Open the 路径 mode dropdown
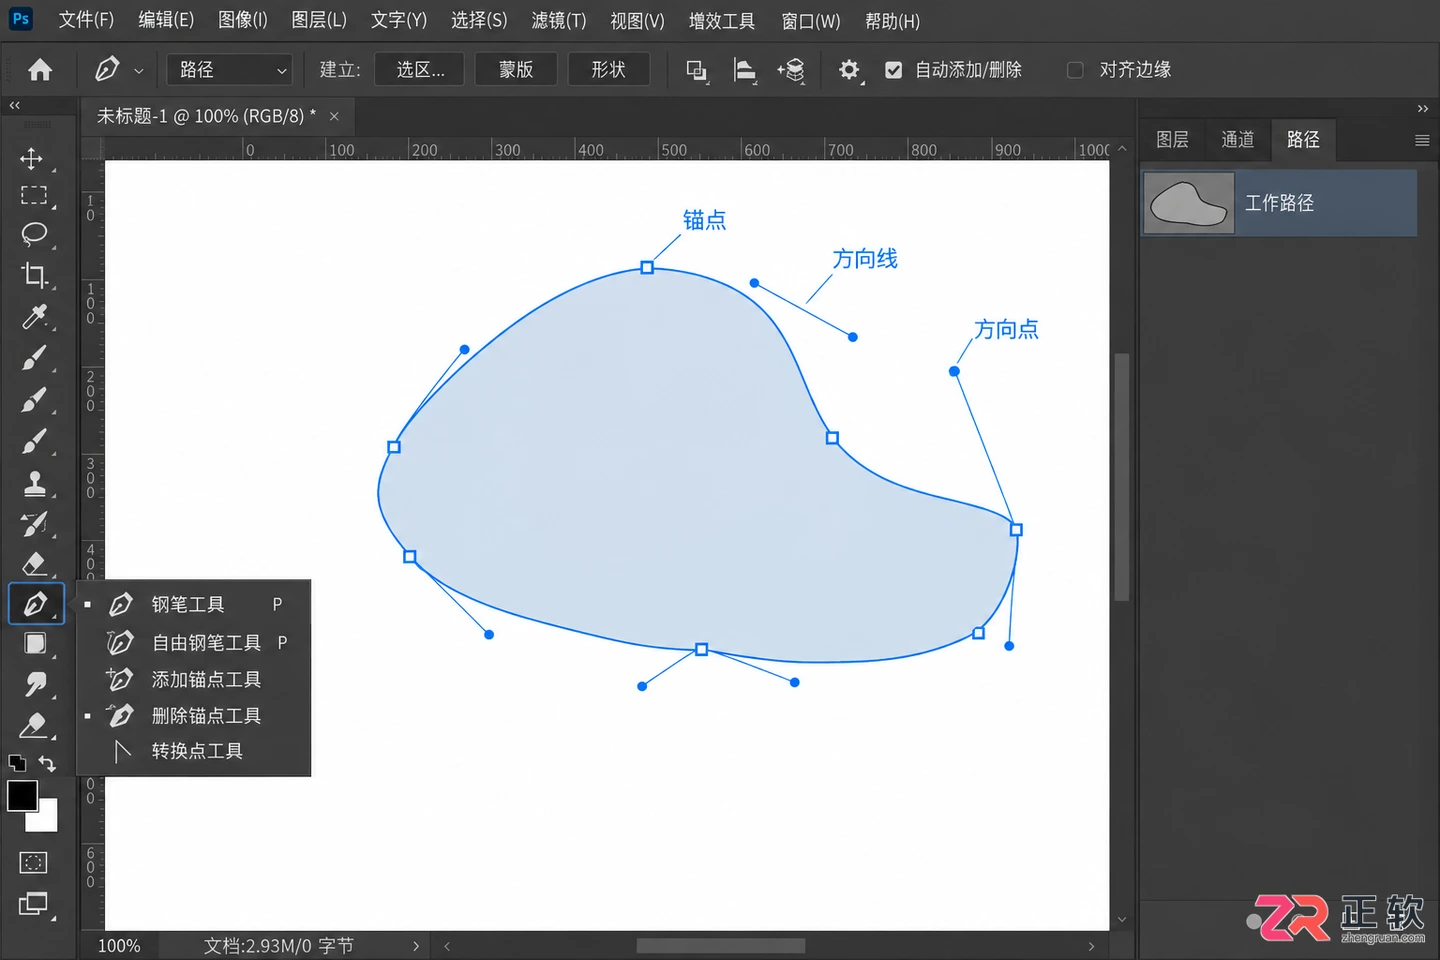The width and height of the screenshot is (1440, 960). pyautogui.click(x=229, y=70)
